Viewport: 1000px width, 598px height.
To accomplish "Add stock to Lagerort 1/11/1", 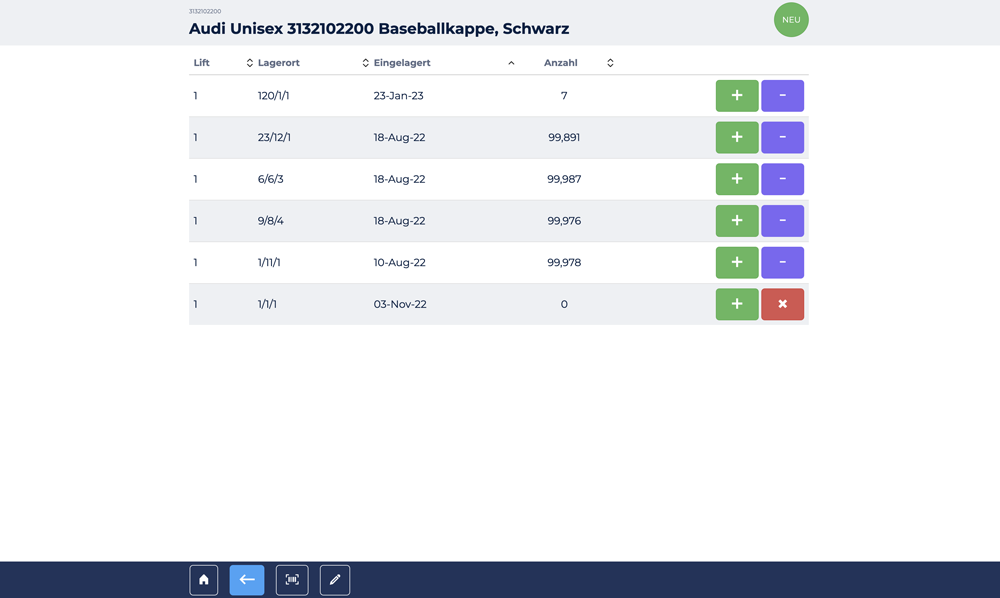I will click(737, 263).
